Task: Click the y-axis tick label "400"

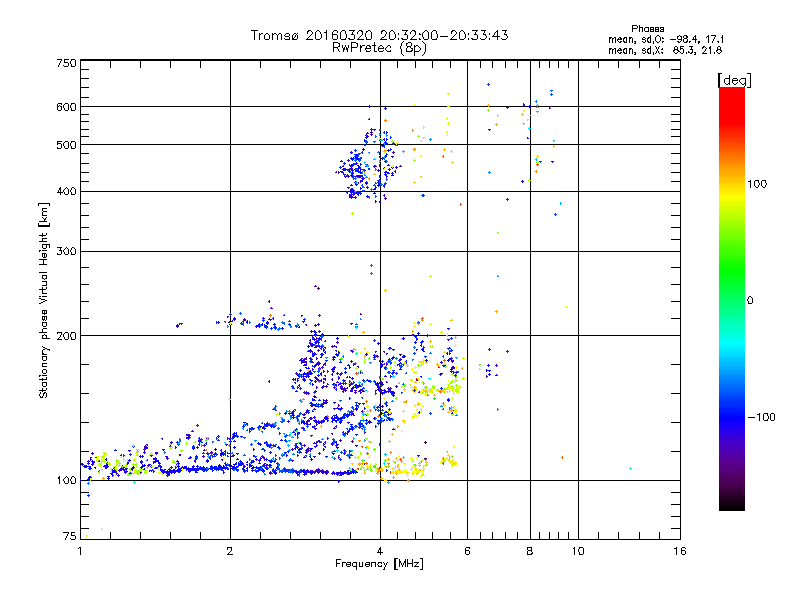Action: (66, 191)
